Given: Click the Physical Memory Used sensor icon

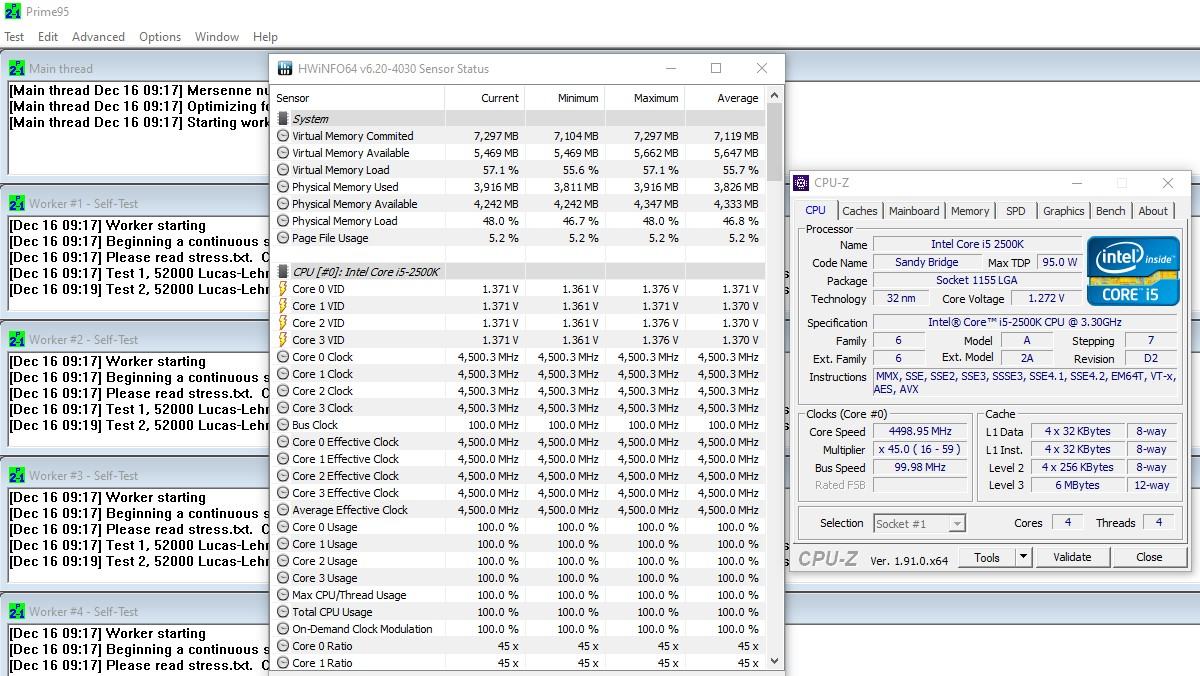Looking at the screenshot, I should tap(283, 187).
